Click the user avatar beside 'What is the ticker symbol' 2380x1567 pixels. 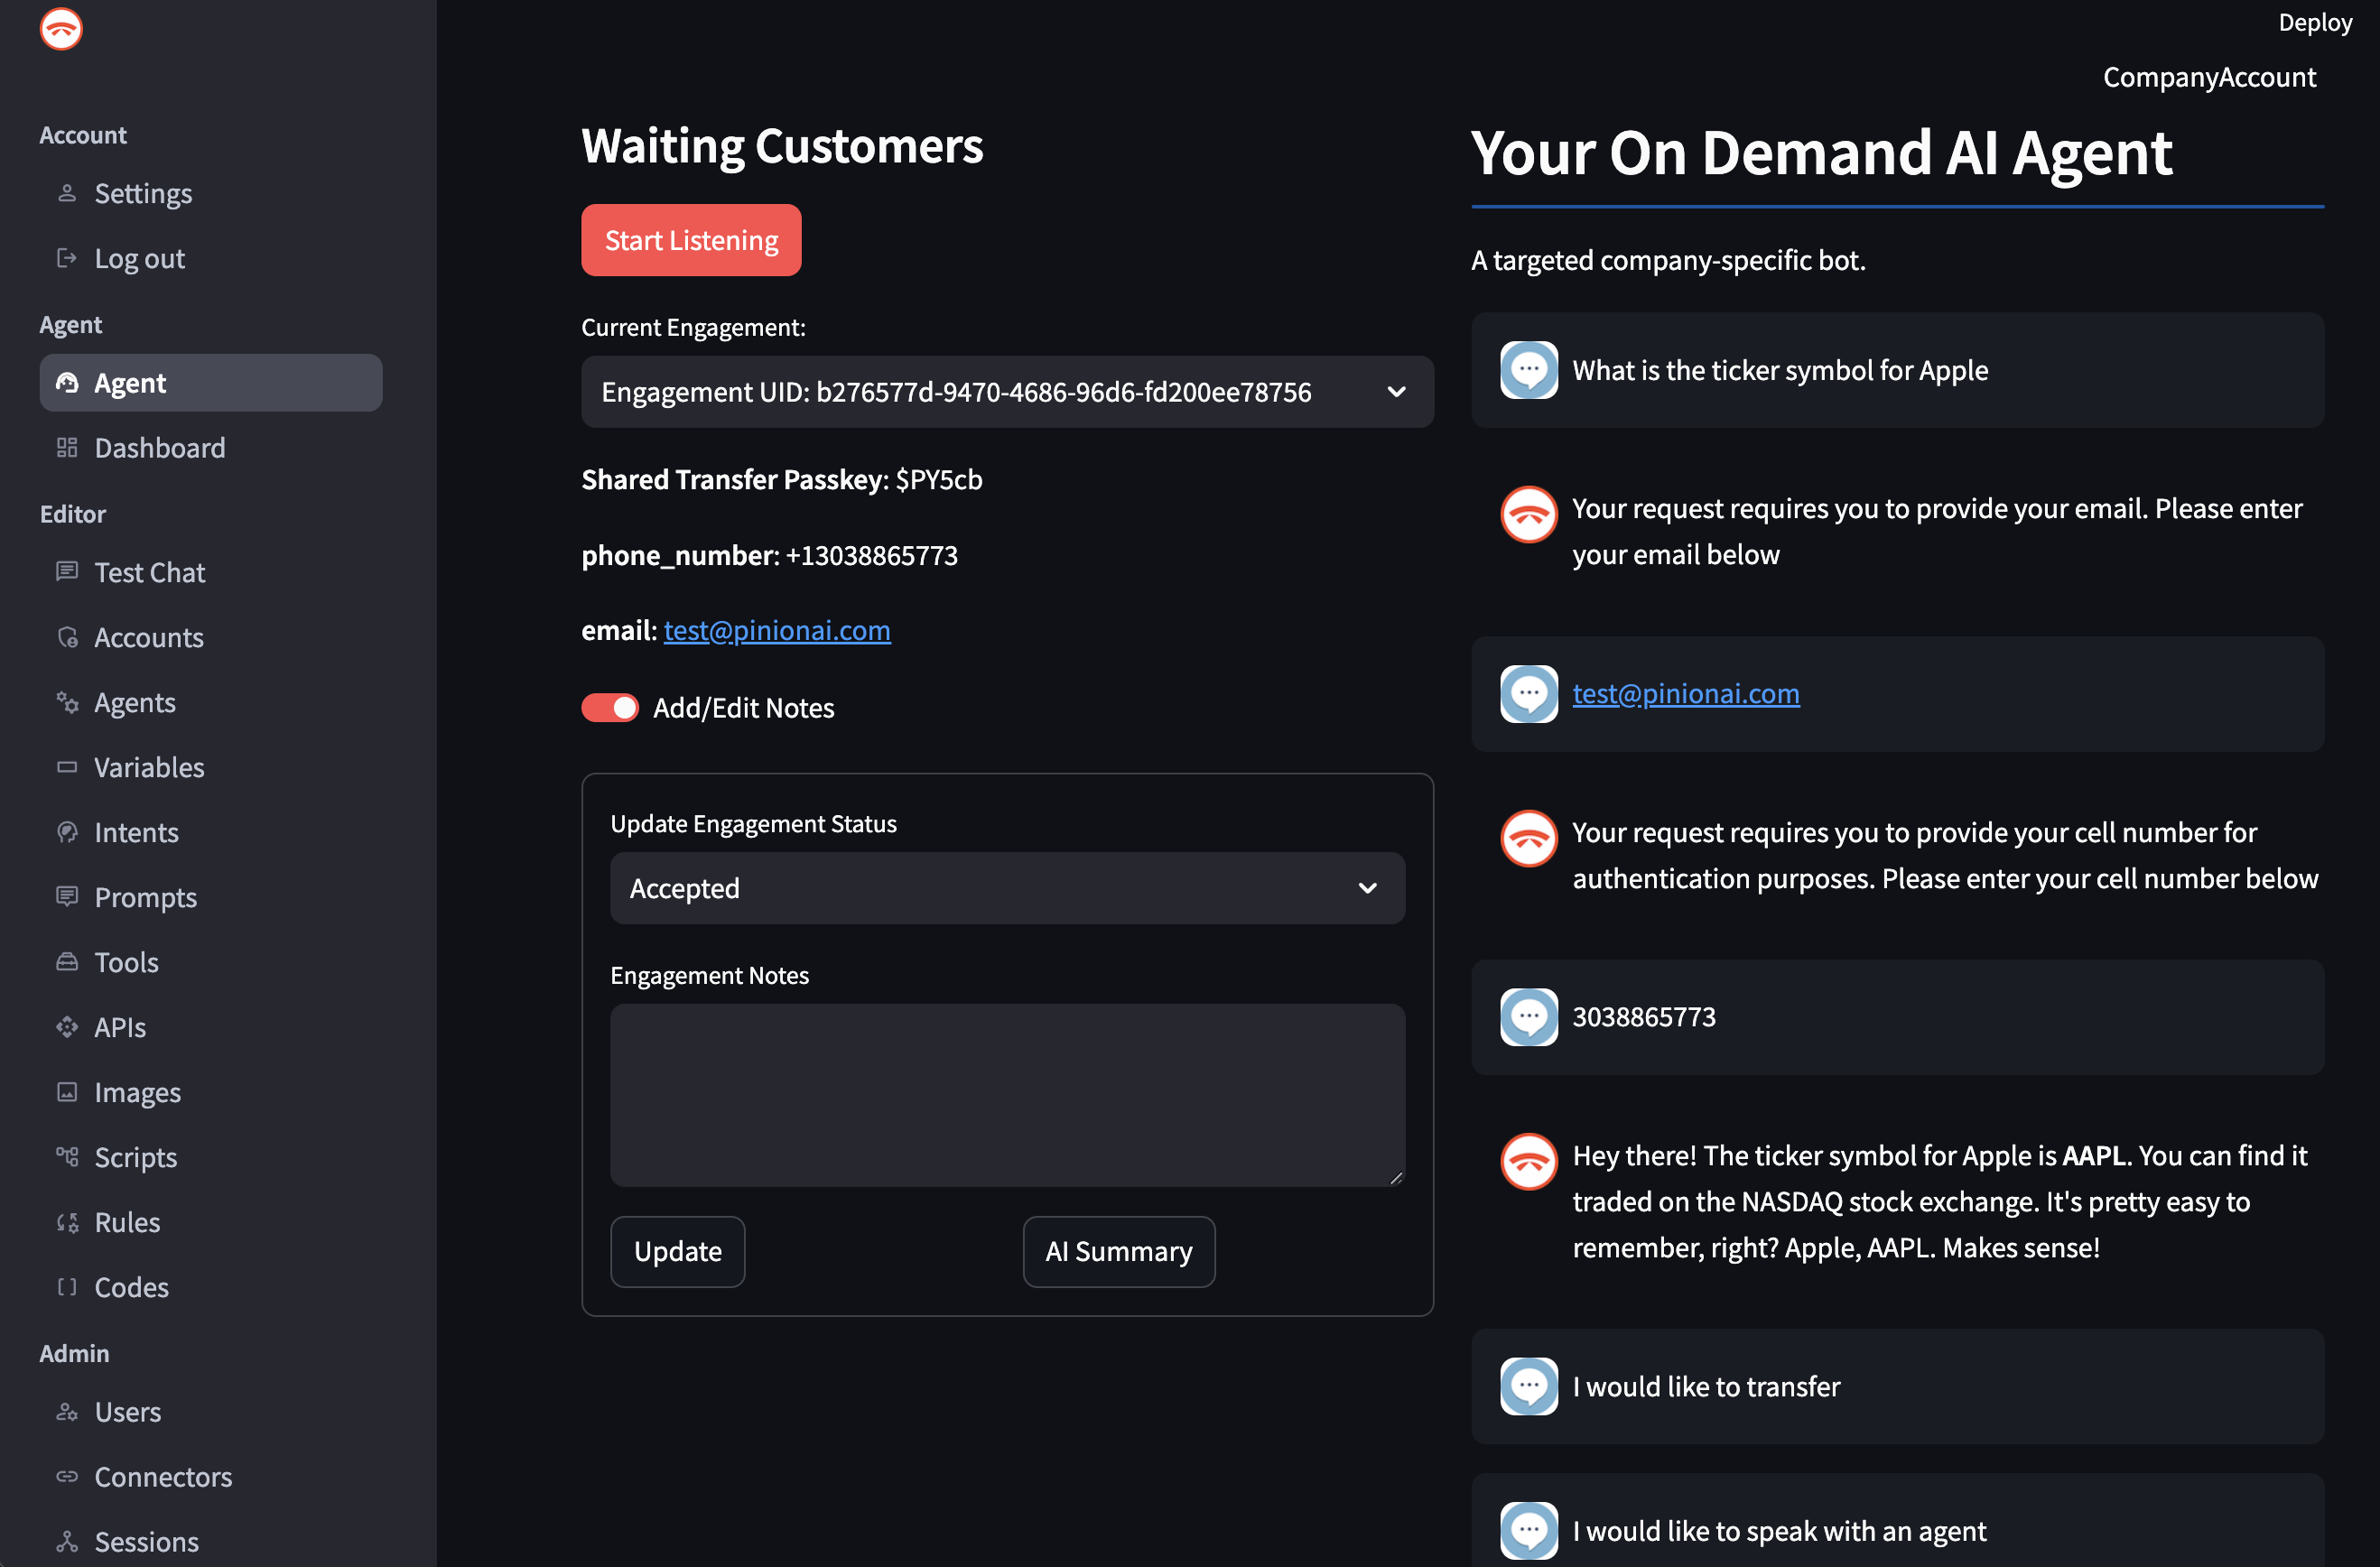[x=1529, y=370]
